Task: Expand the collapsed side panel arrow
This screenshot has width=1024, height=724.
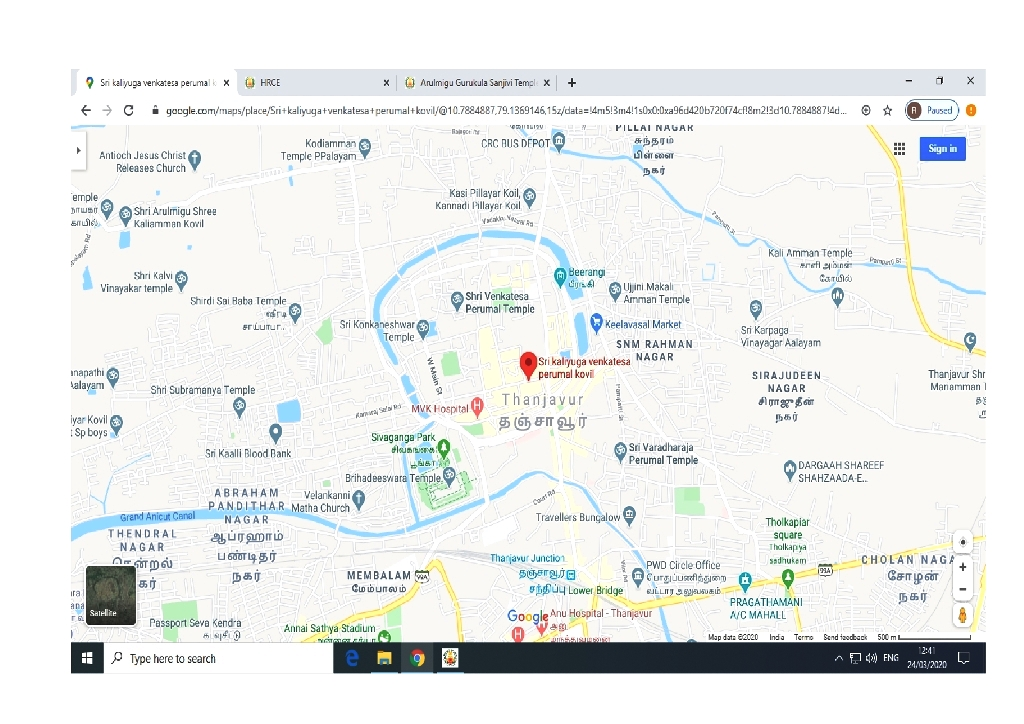Action: [79, 150]
